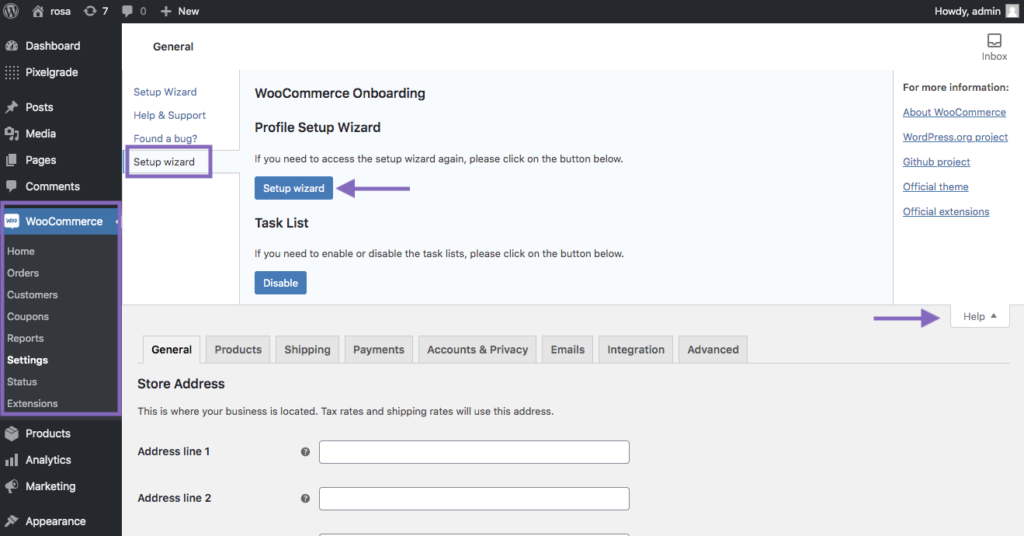This screenshot has width=1024, height=536.
Task: Open the Official extensions link
Action: click(x=946, y=212)
